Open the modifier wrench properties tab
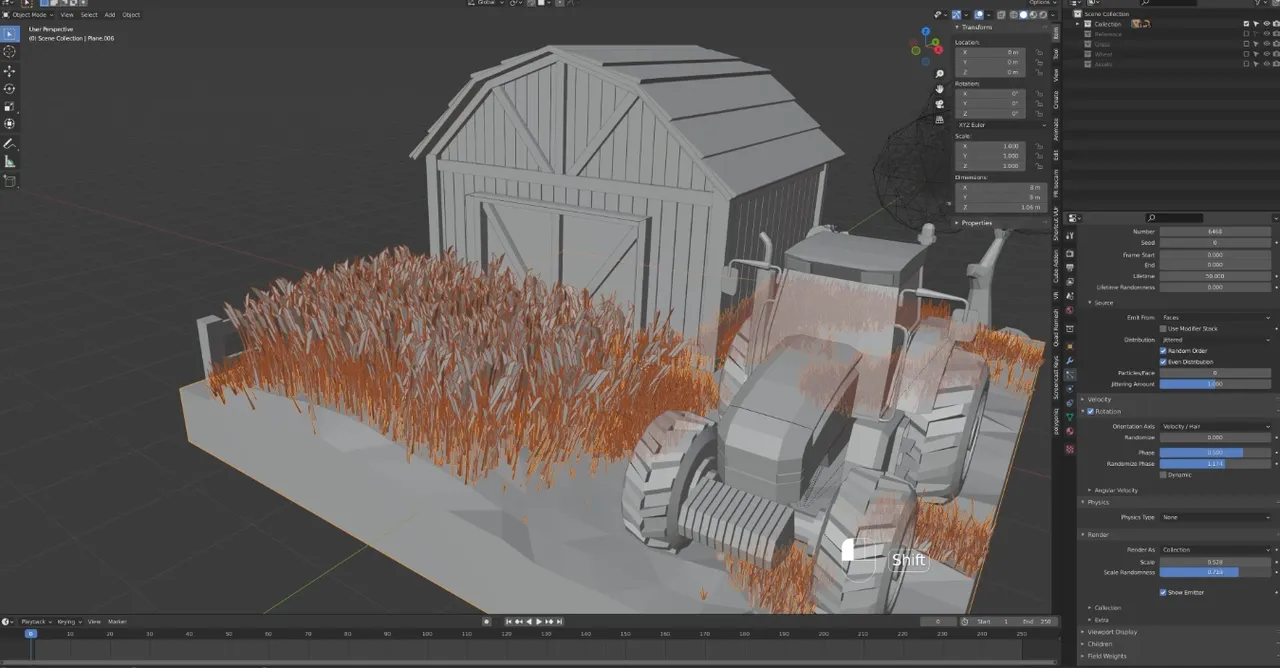Viewport: 1280px width, 668px height. click(1069, 360)
